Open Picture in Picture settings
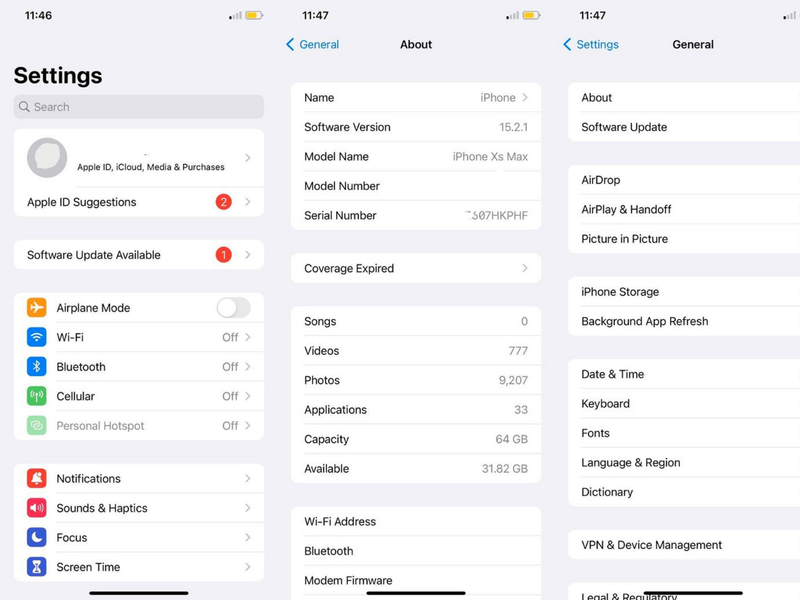This screenshot has height=600, width=800. pos(684,239)
